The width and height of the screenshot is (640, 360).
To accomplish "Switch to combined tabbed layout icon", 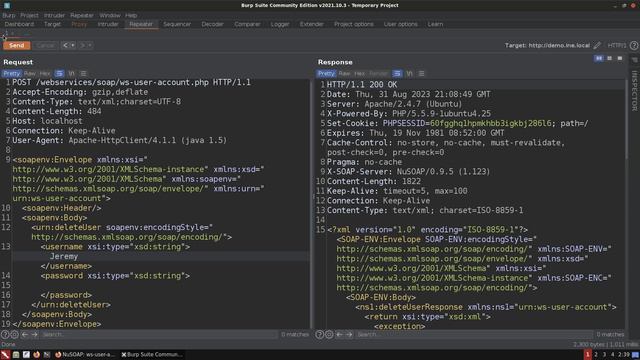I will (620, 59).
